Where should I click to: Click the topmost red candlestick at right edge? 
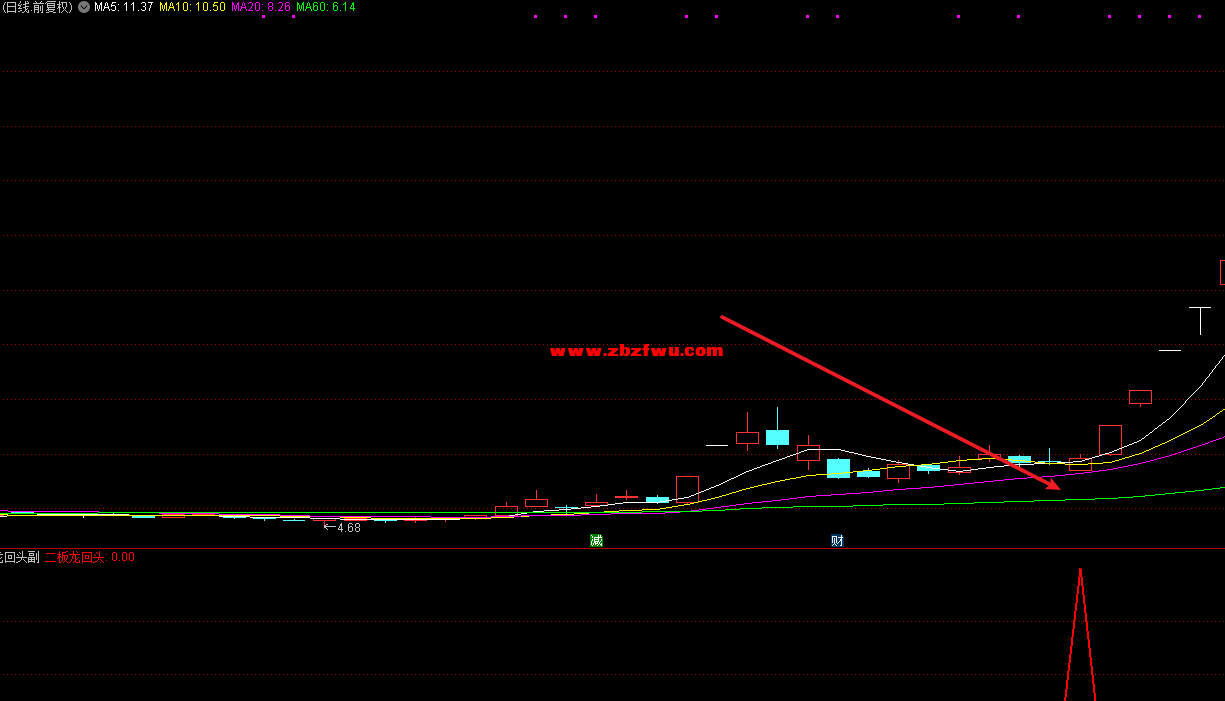(1221, 272)
